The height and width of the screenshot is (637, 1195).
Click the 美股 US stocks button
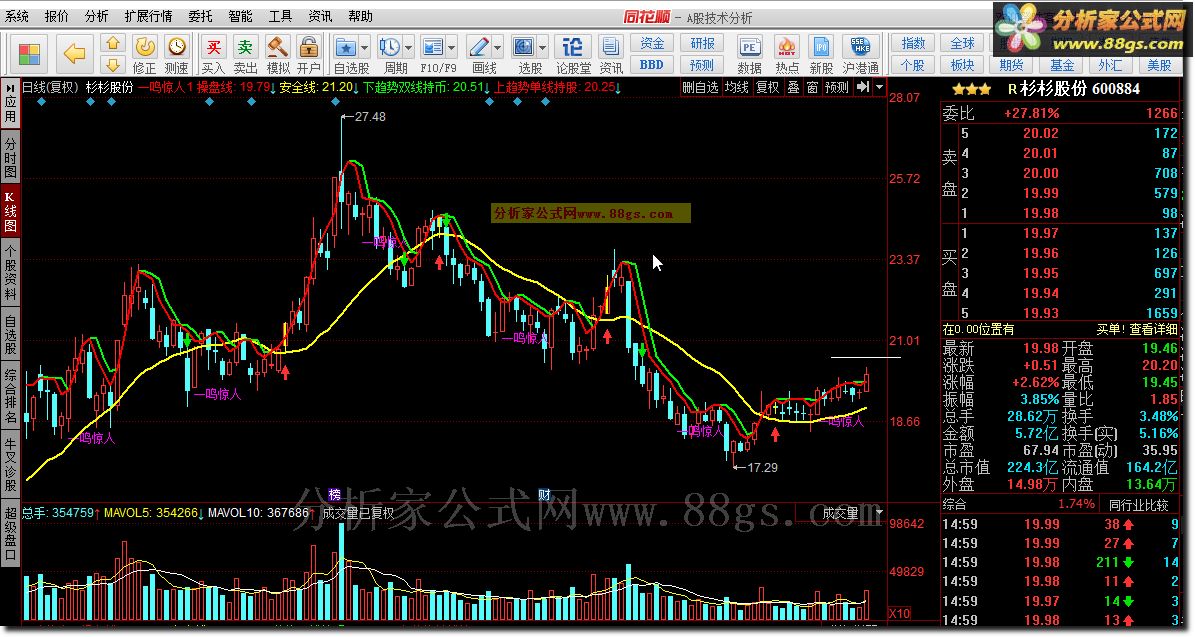pyautogui.click(x=1160, y=65)
